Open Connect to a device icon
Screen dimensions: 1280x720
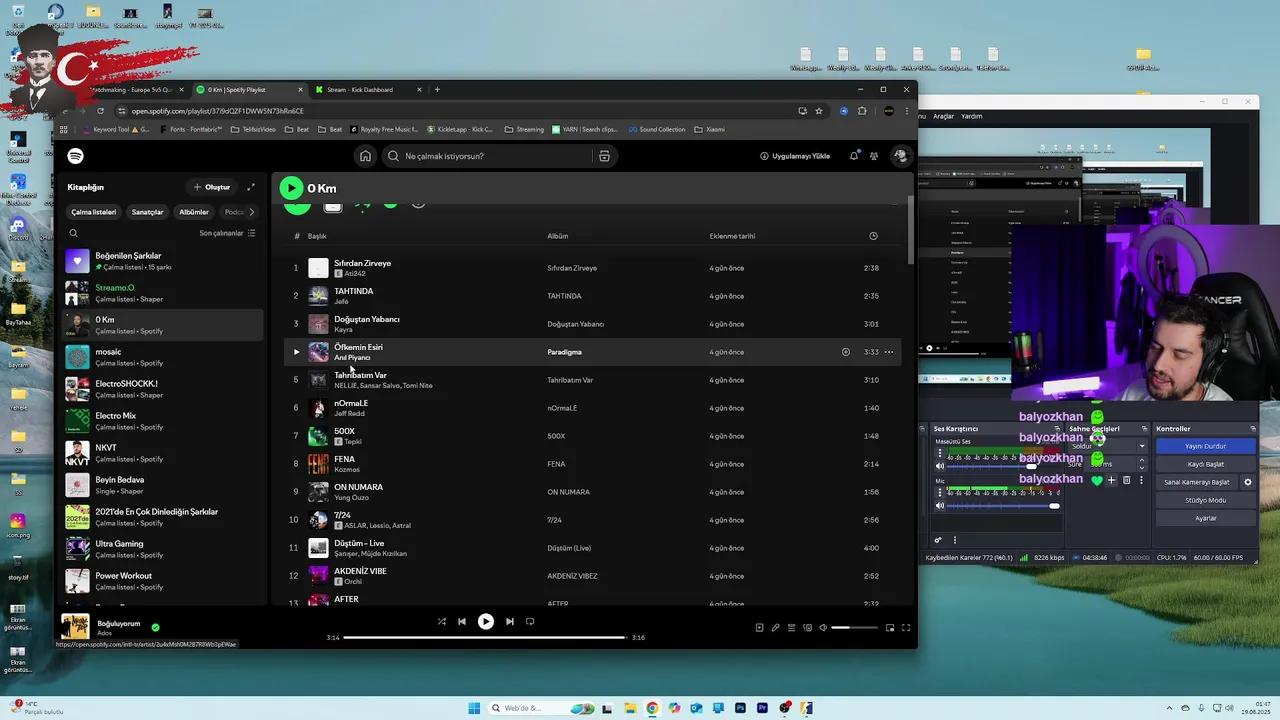point(807,628)
